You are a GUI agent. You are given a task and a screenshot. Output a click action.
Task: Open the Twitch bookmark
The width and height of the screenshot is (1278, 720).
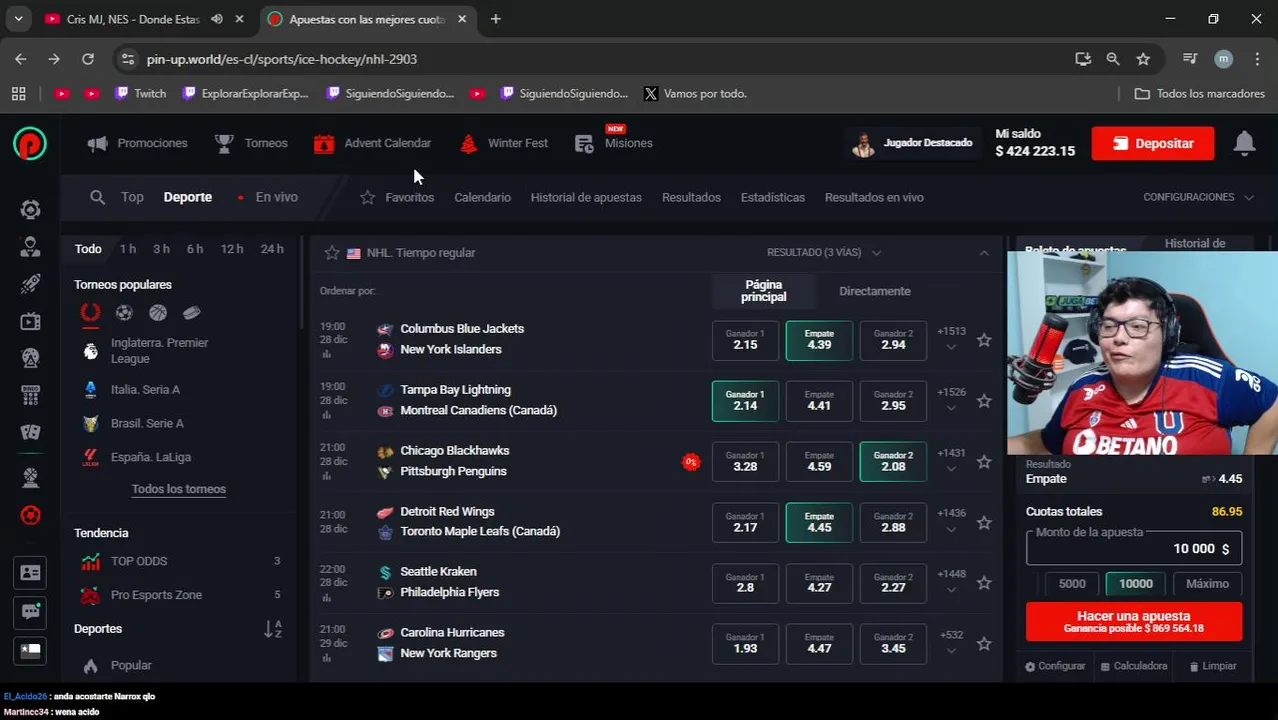[140, 93]
